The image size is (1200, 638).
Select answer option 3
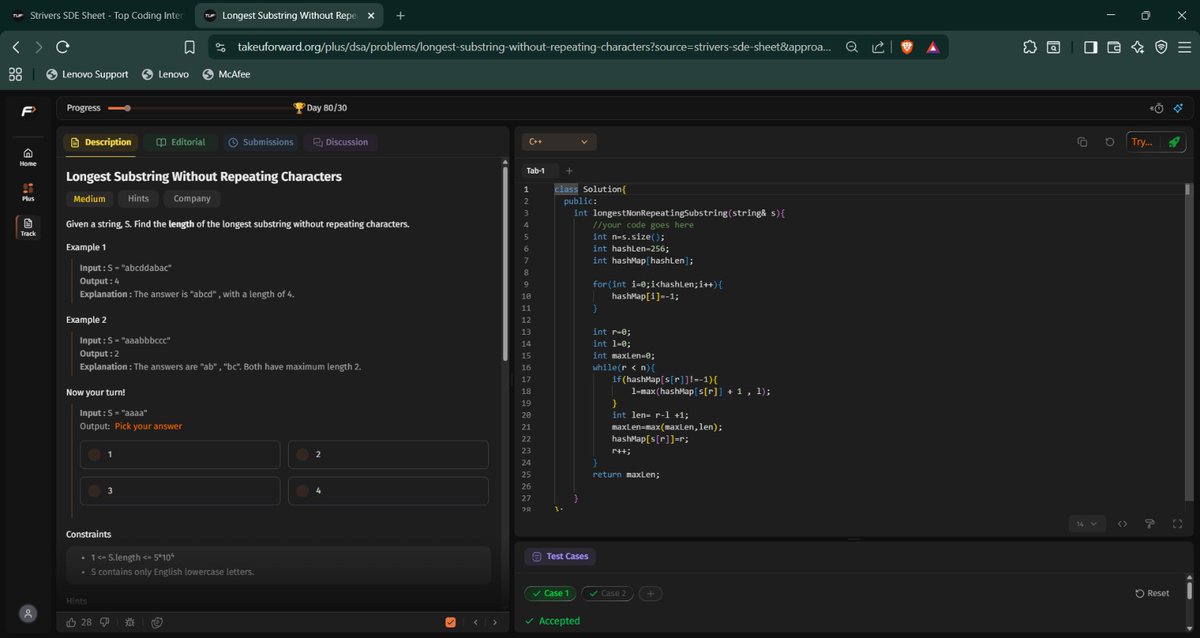(x=180, y=491)
